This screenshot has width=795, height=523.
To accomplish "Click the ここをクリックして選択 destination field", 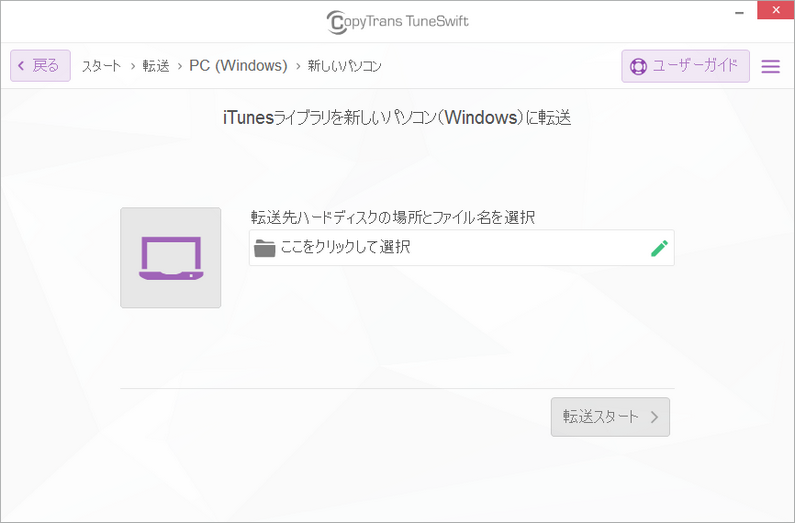I will (x=461, y=247).
